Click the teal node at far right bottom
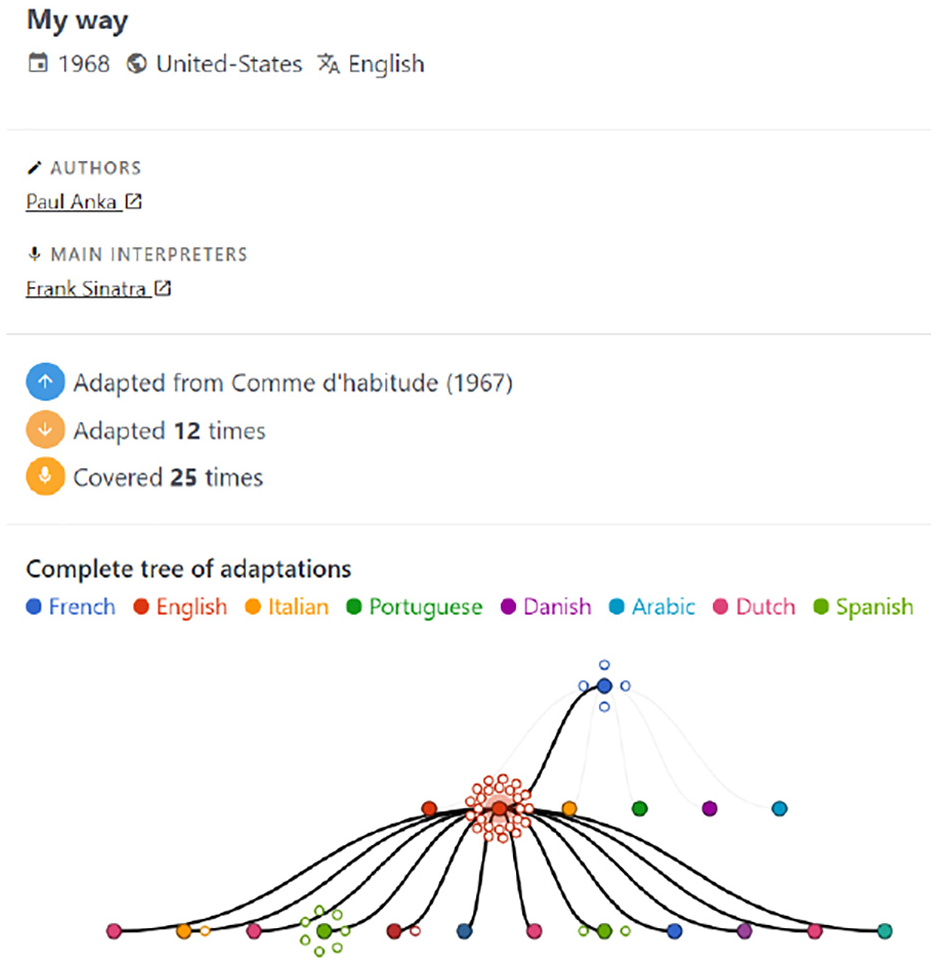Screen dimensions: 937x971 point(885,931)
